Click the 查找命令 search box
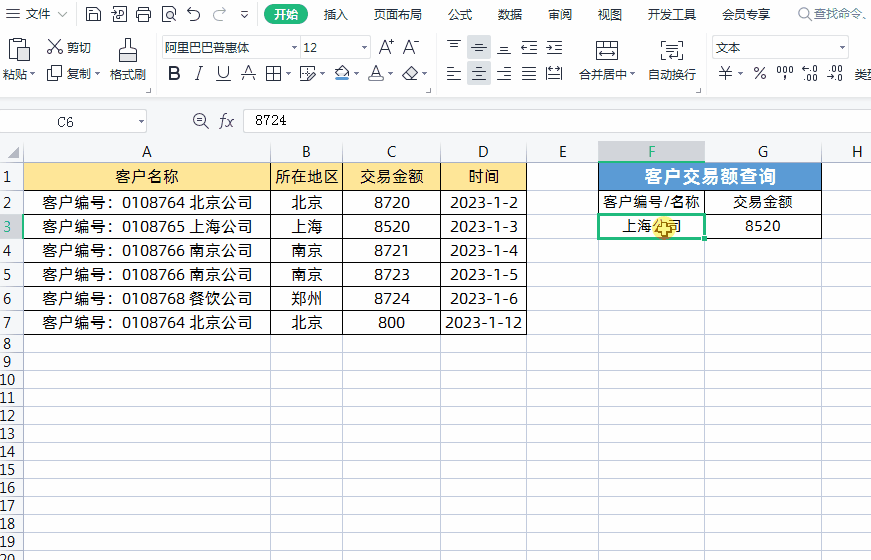The image size is (871, 560). pyautogui.click(x=833, y=14)
